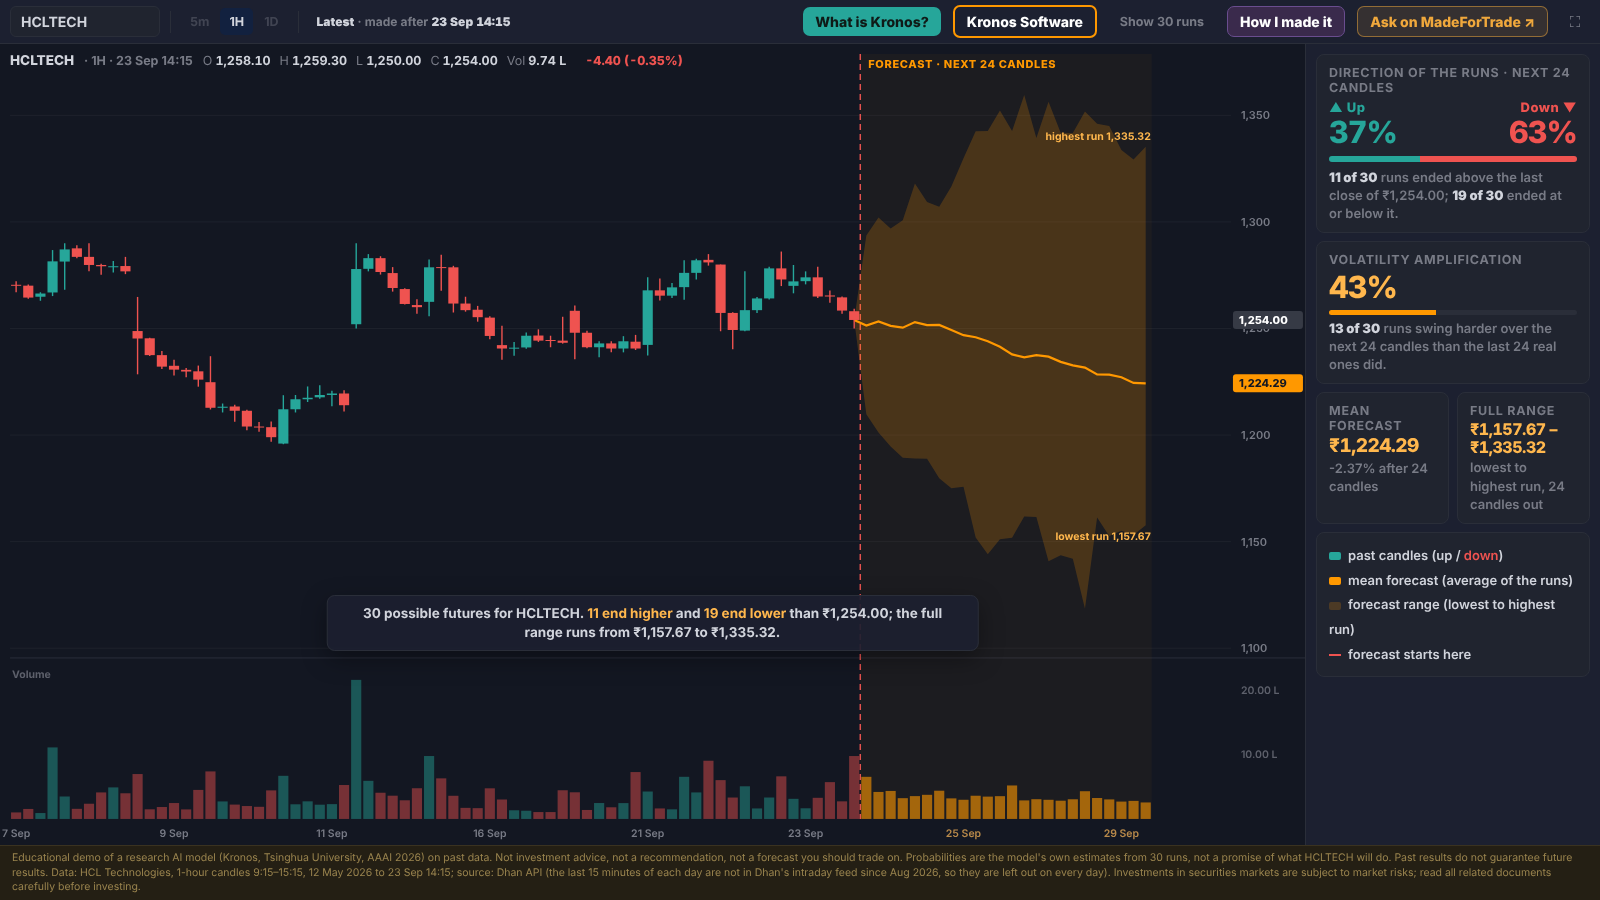This screenshot has width=1600, height=900.
Task: Click the 23 Sep date axis label
Action: point(805,834)
